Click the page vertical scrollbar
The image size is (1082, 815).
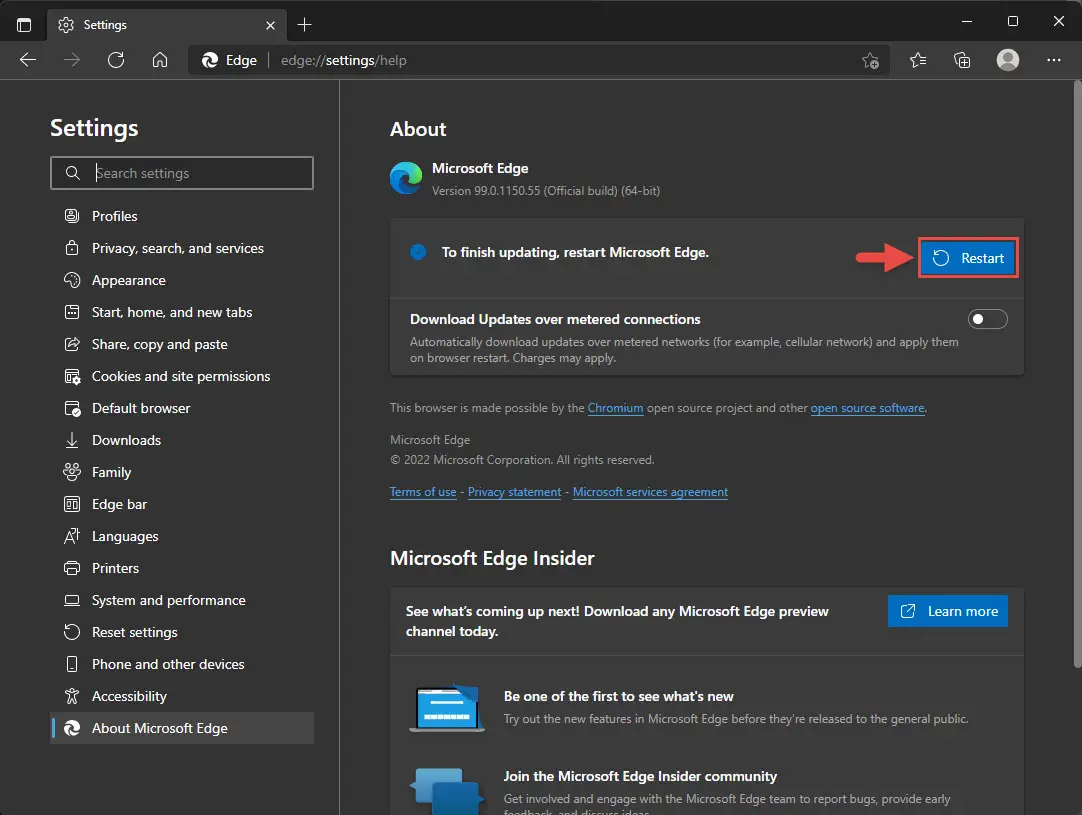coord(1077,376)
